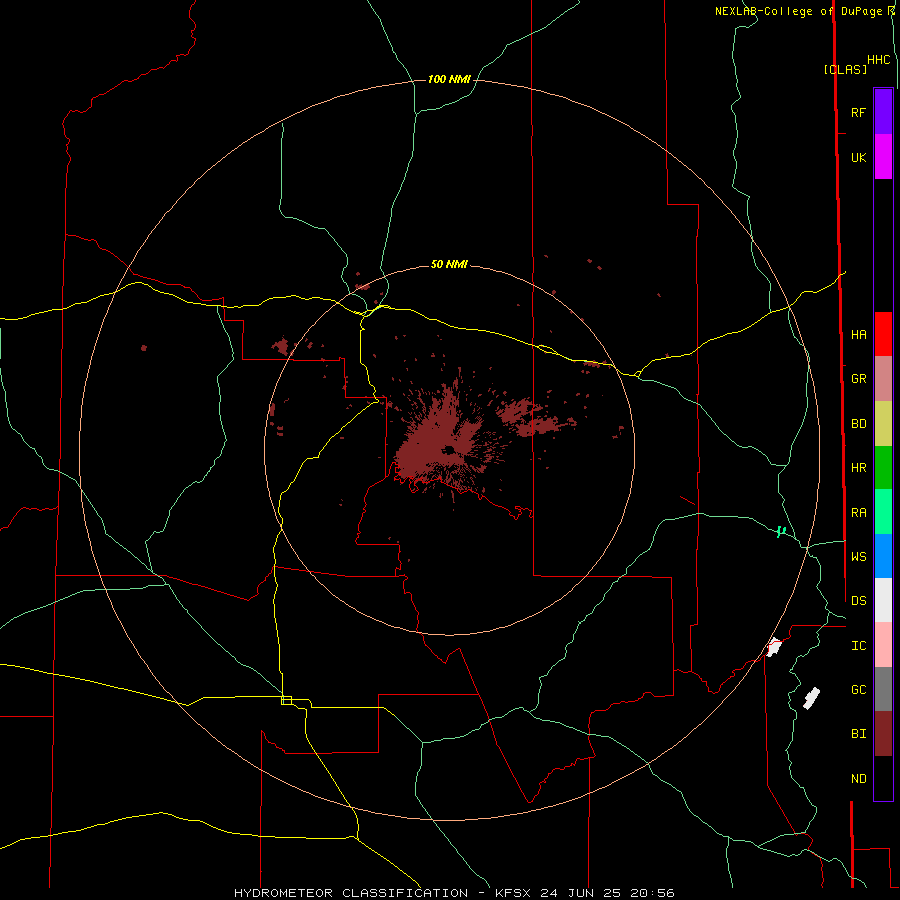900x900 pixels.
Task: Click the RF legend label
Action: 858,112
